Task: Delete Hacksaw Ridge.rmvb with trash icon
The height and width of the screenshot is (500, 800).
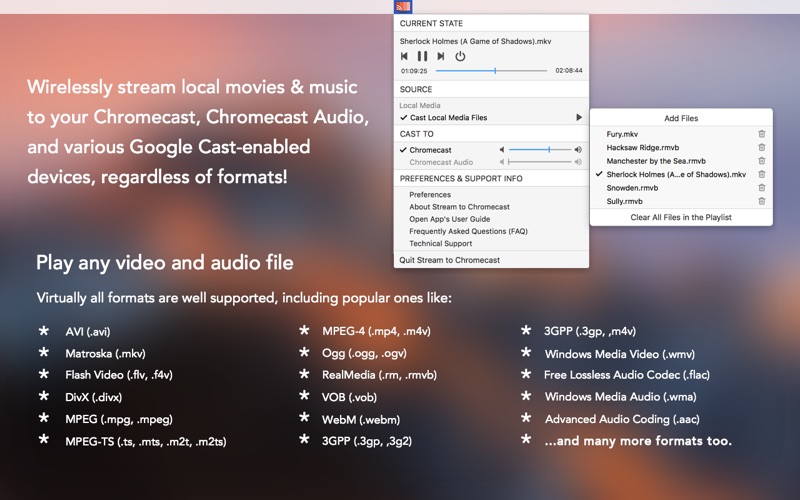Action: coord(762,147)
